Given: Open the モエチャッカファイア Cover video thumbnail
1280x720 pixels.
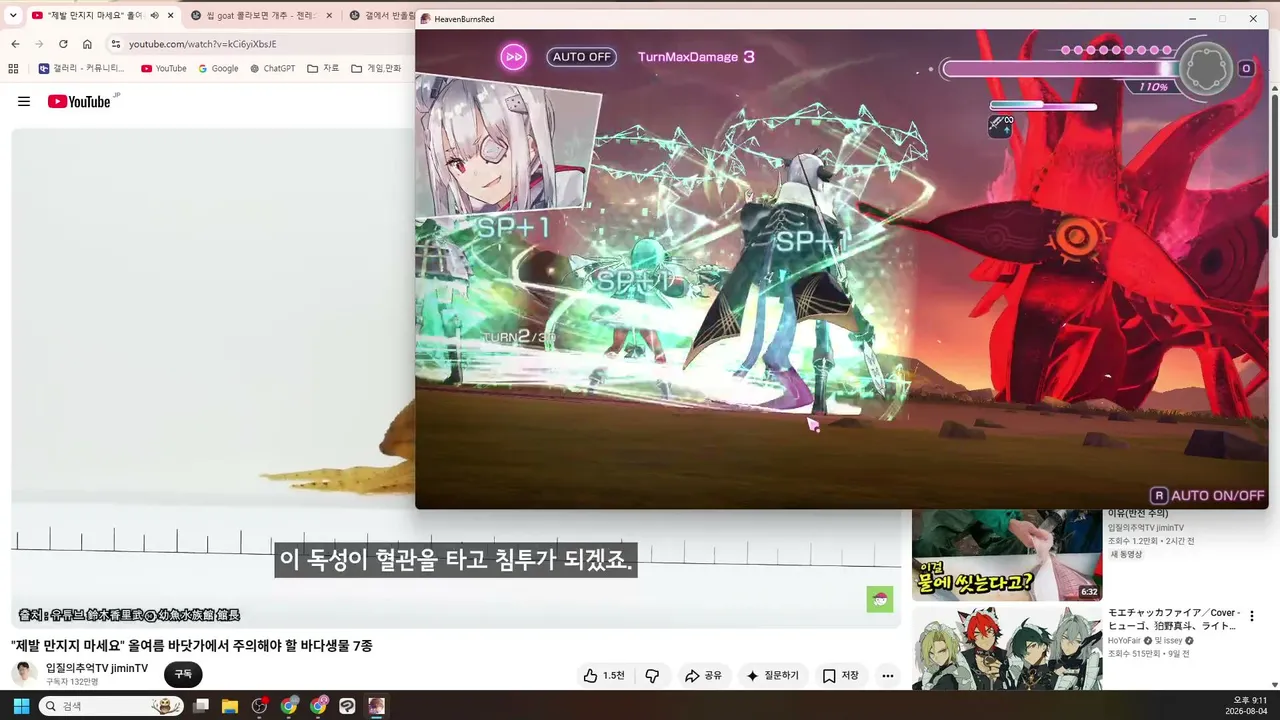Looking at the screenshot, I should 1007,648.
